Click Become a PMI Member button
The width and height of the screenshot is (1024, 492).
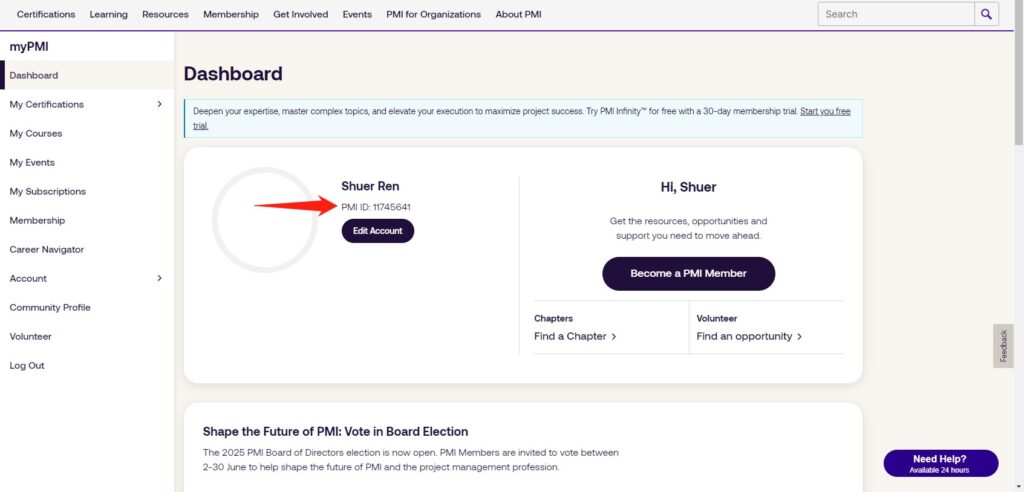coord(688,274)
